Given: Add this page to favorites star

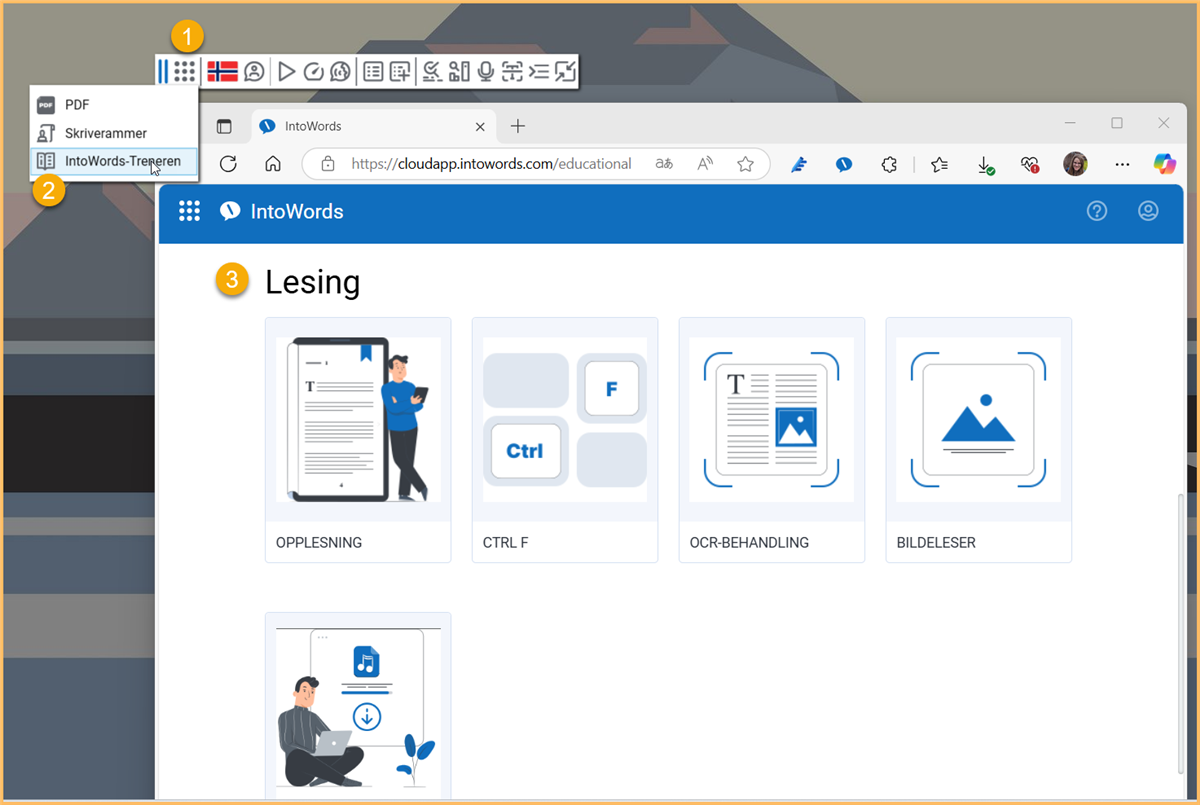Looking at the screenshot, I should (745, 164).
